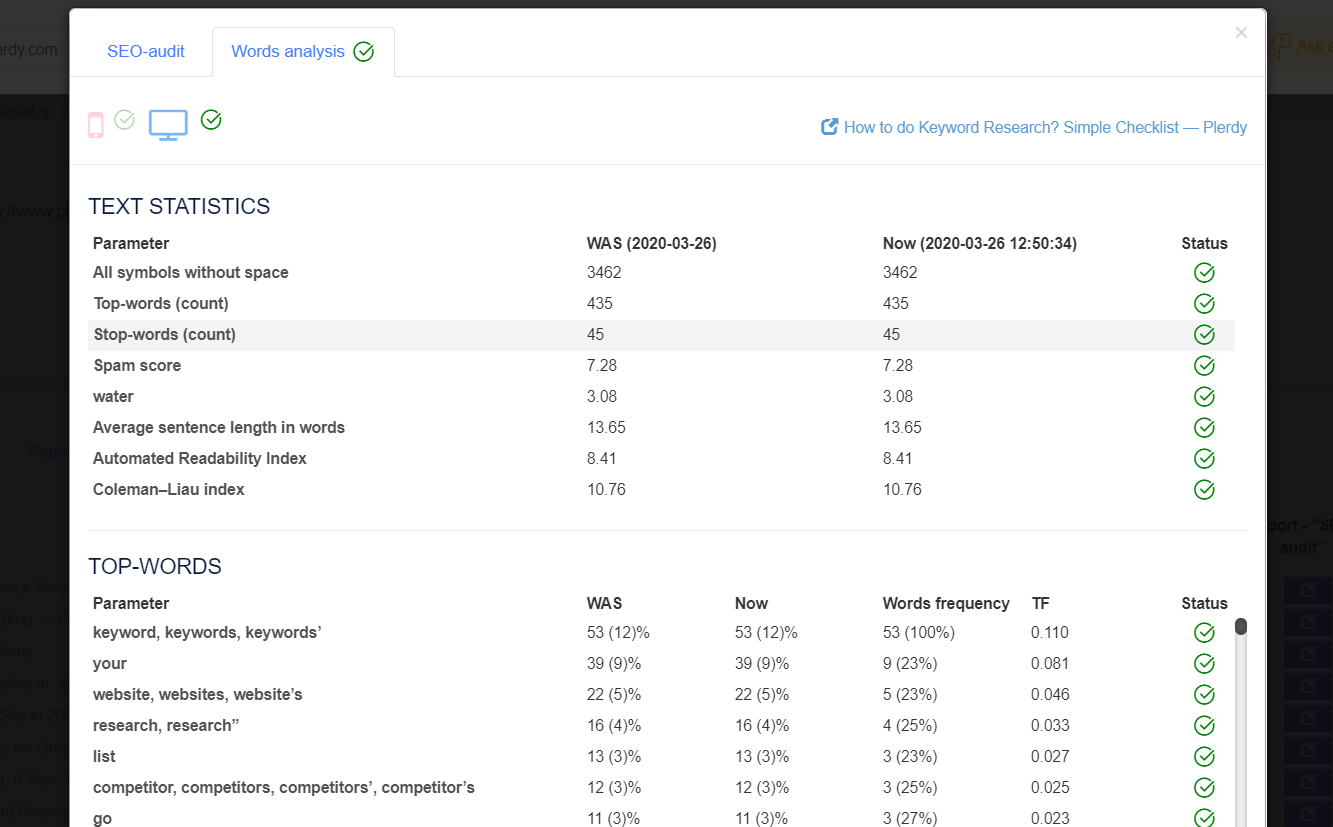Select the 'keyword, keywords, keywords’' row
Screen dimensions: 1333x827
207,632
